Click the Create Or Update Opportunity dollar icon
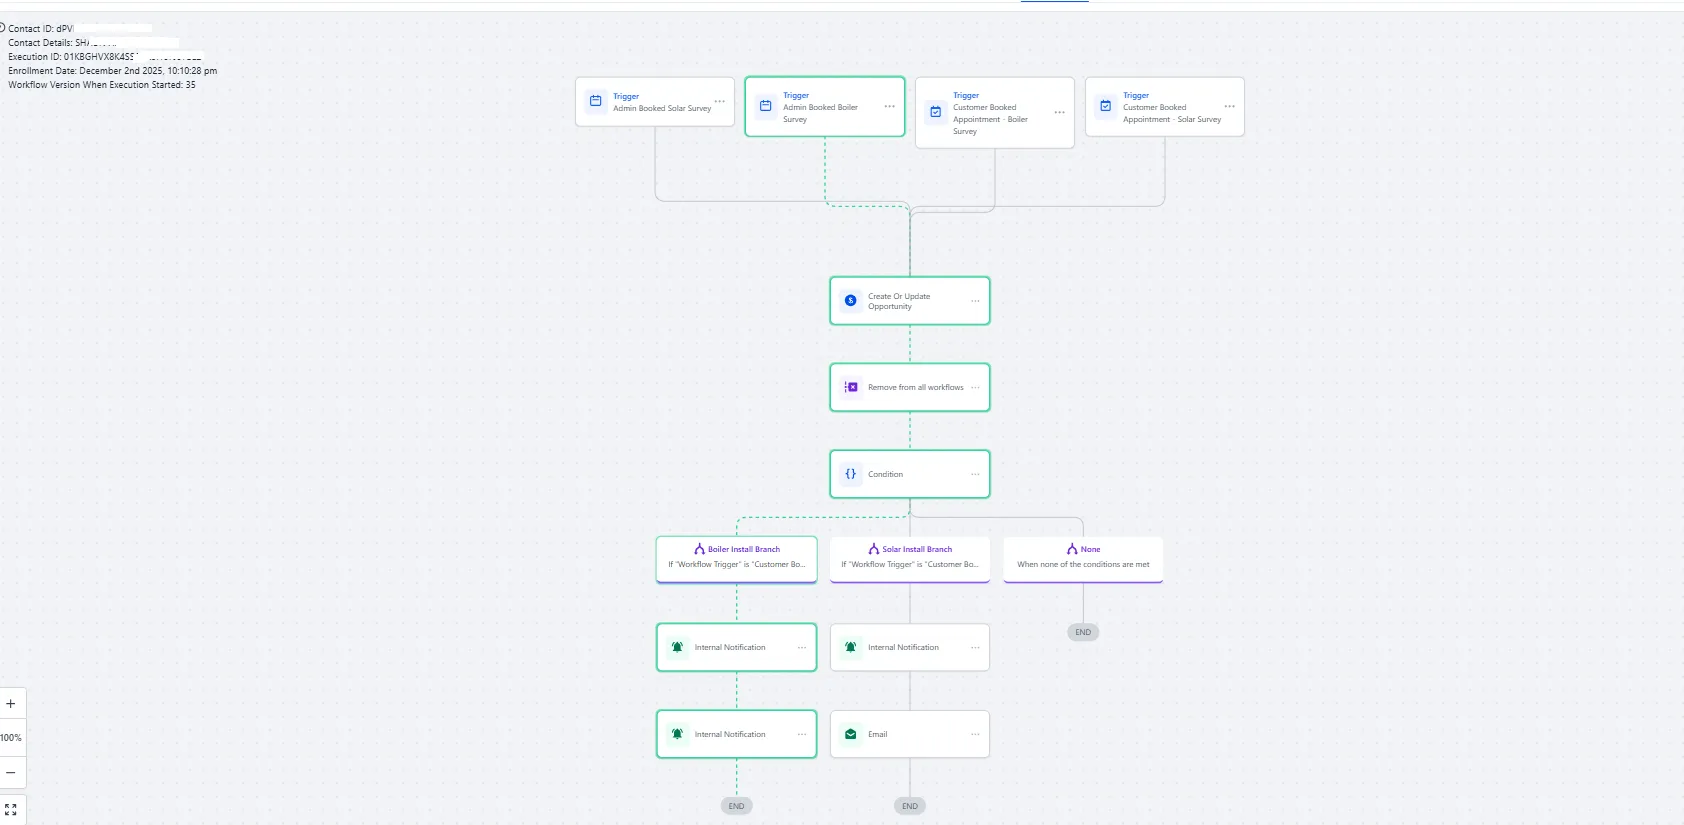1684x825 pixels. (x=850, y=300)
